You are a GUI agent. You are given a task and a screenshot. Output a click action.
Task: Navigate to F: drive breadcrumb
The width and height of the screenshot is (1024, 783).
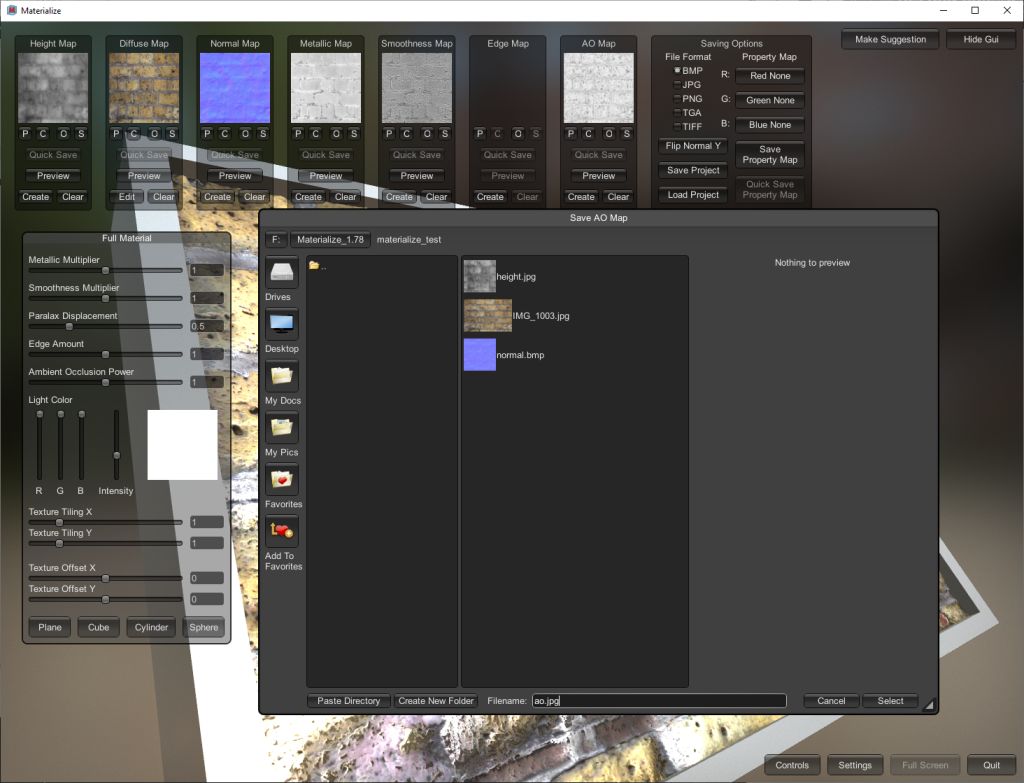pyautogui.click(x=276, y=240)
